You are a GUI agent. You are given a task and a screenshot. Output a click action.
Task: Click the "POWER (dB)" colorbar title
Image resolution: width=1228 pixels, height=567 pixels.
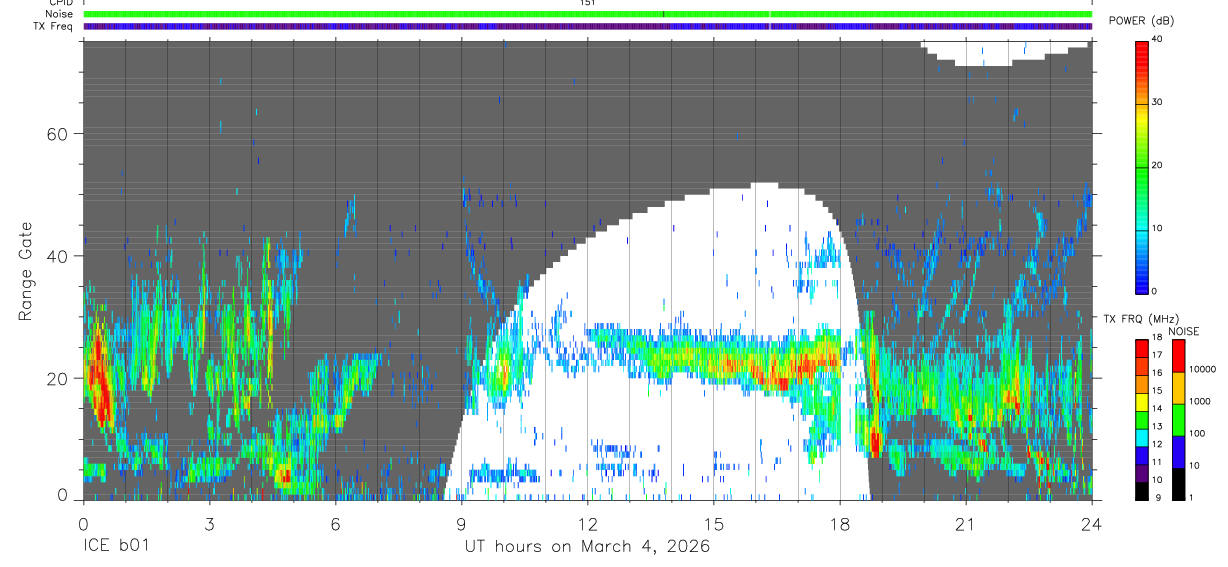coord(1142,21)
